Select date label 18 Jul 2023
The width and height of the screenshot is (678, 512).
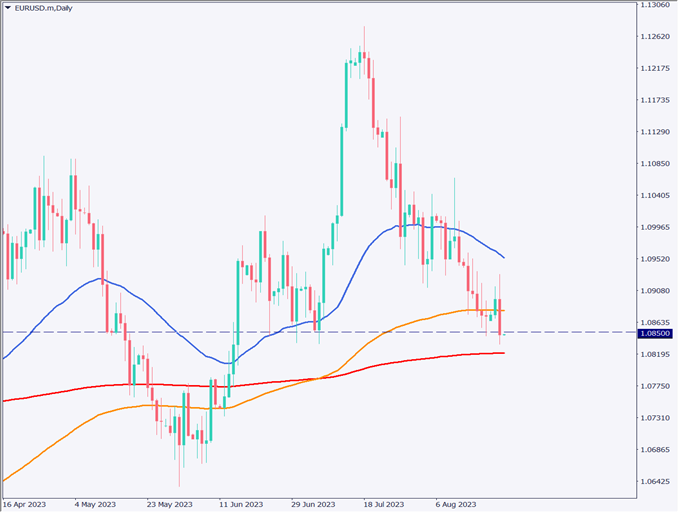[x=384, y=505]
